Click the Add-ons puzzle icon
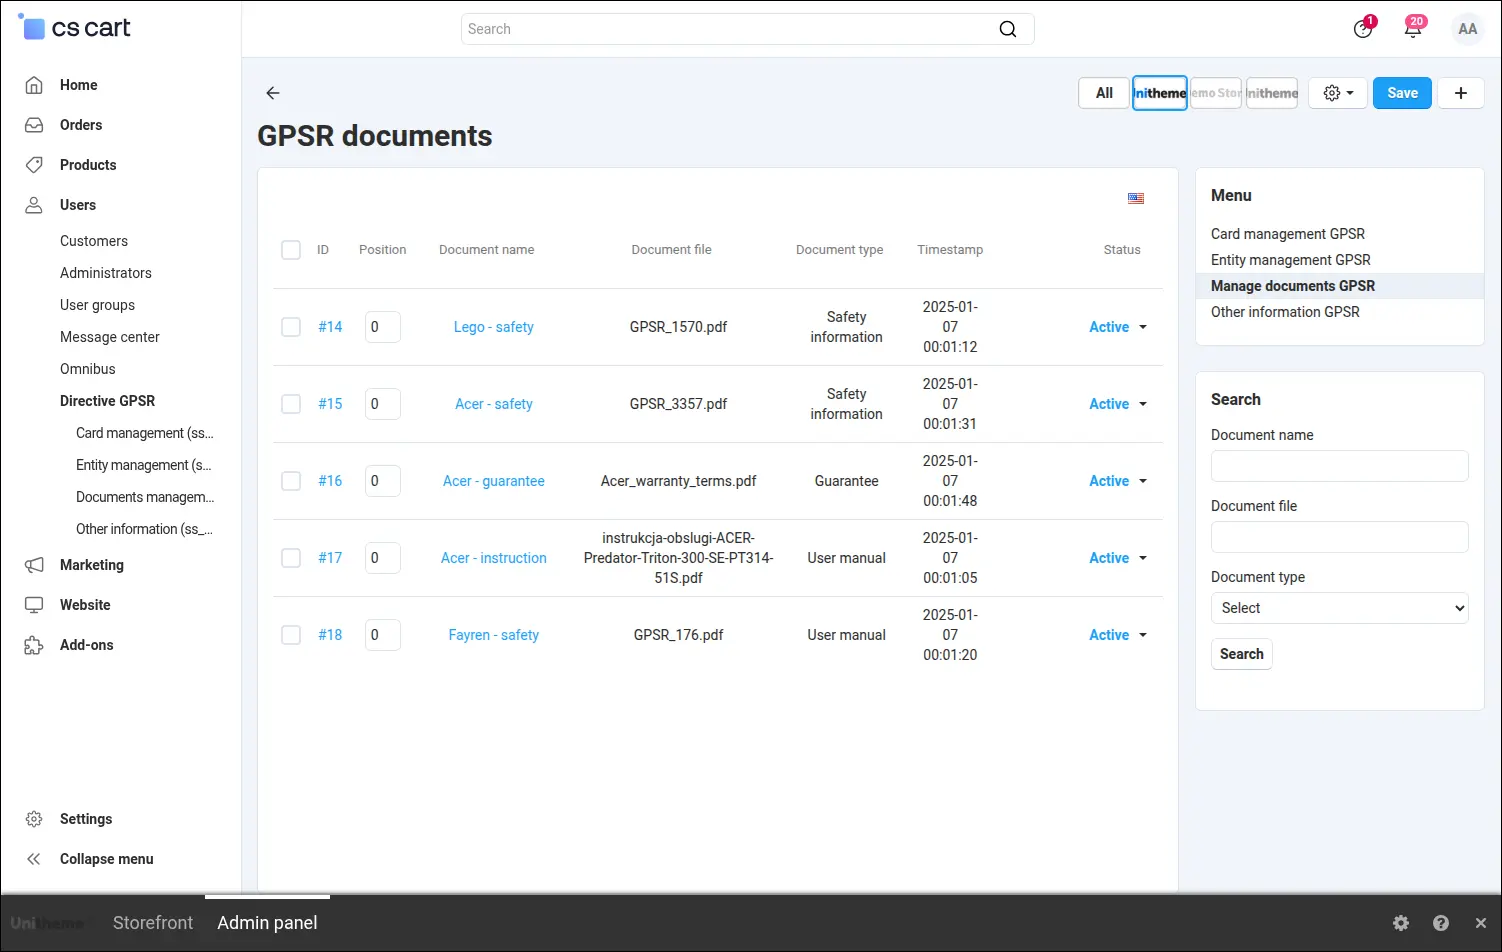 [x=34, y=645]
